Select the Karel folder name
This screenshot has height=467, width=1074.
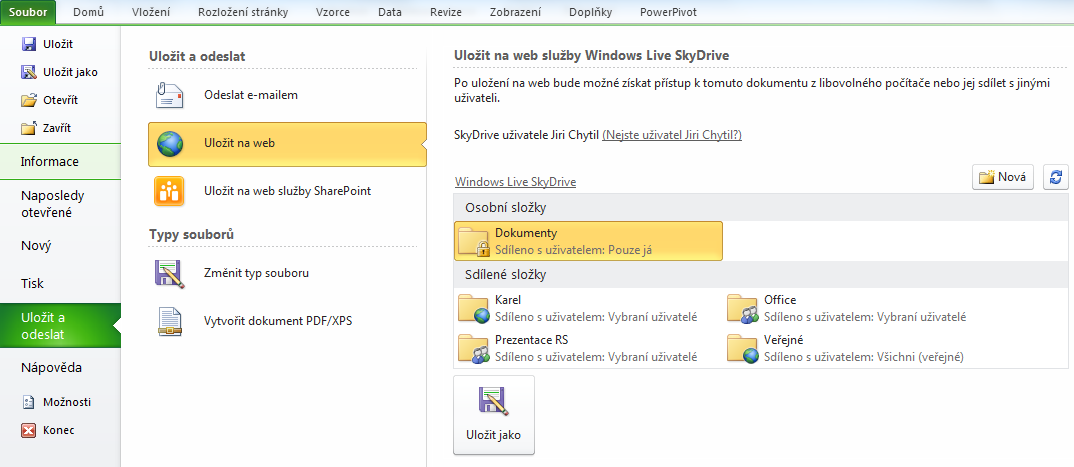(508, 301)
